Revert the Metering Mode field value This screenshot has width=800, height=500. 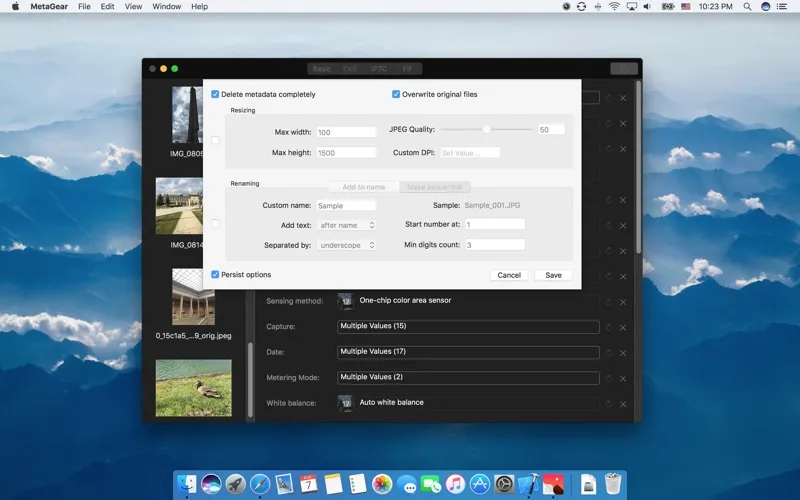608,378
